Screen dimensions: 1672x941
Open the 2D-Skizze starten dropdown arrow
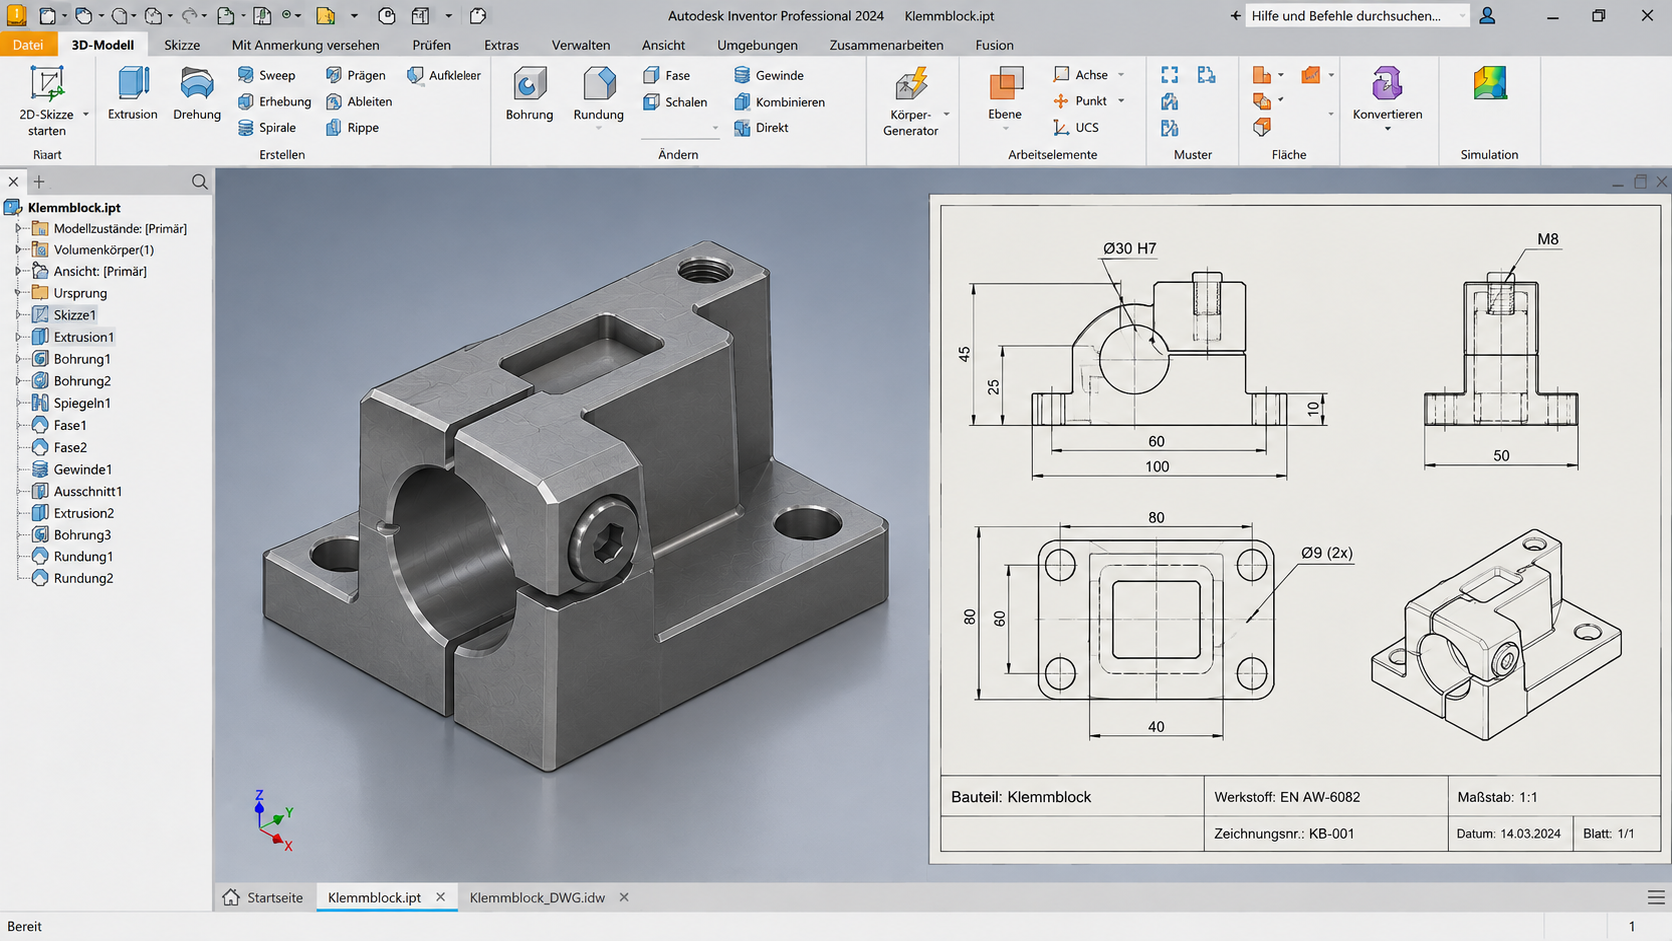[86, 114]
